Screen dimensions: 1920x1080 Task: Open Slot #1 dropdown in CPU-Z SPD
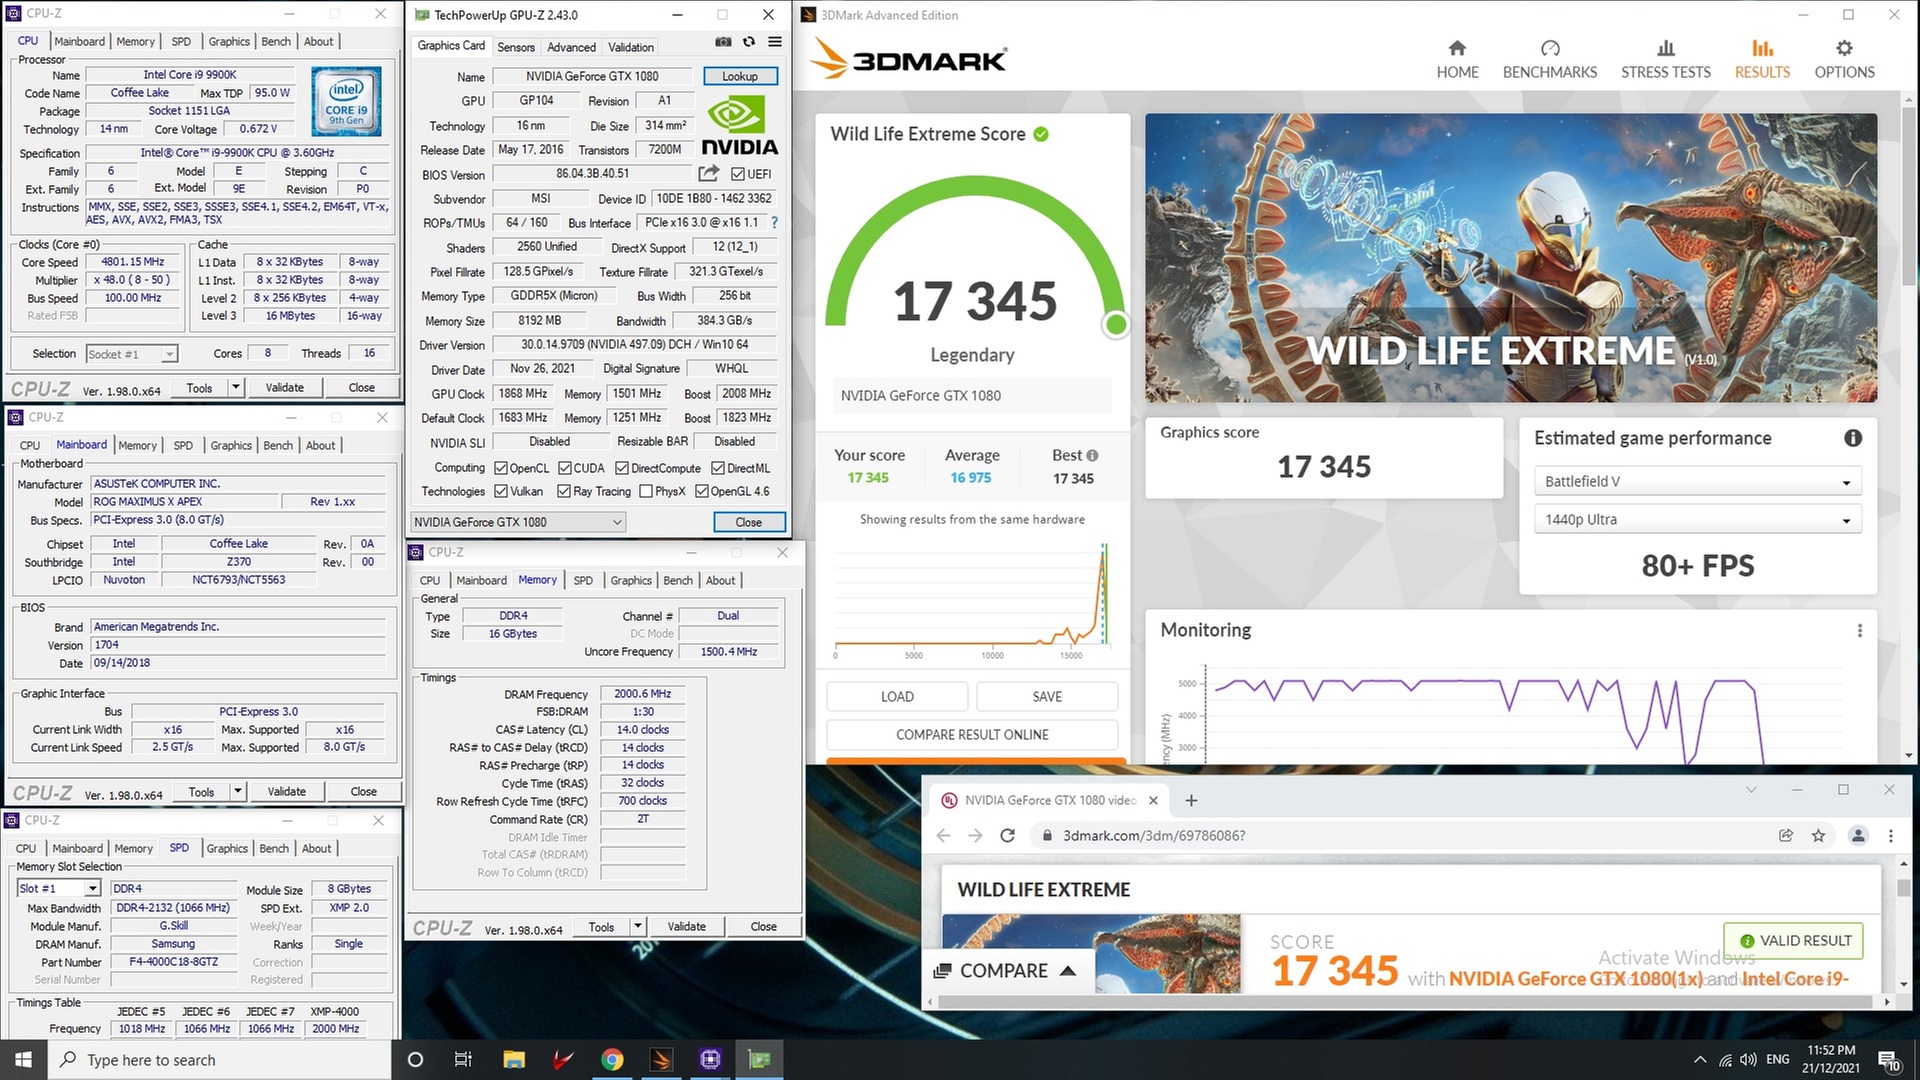59,888
